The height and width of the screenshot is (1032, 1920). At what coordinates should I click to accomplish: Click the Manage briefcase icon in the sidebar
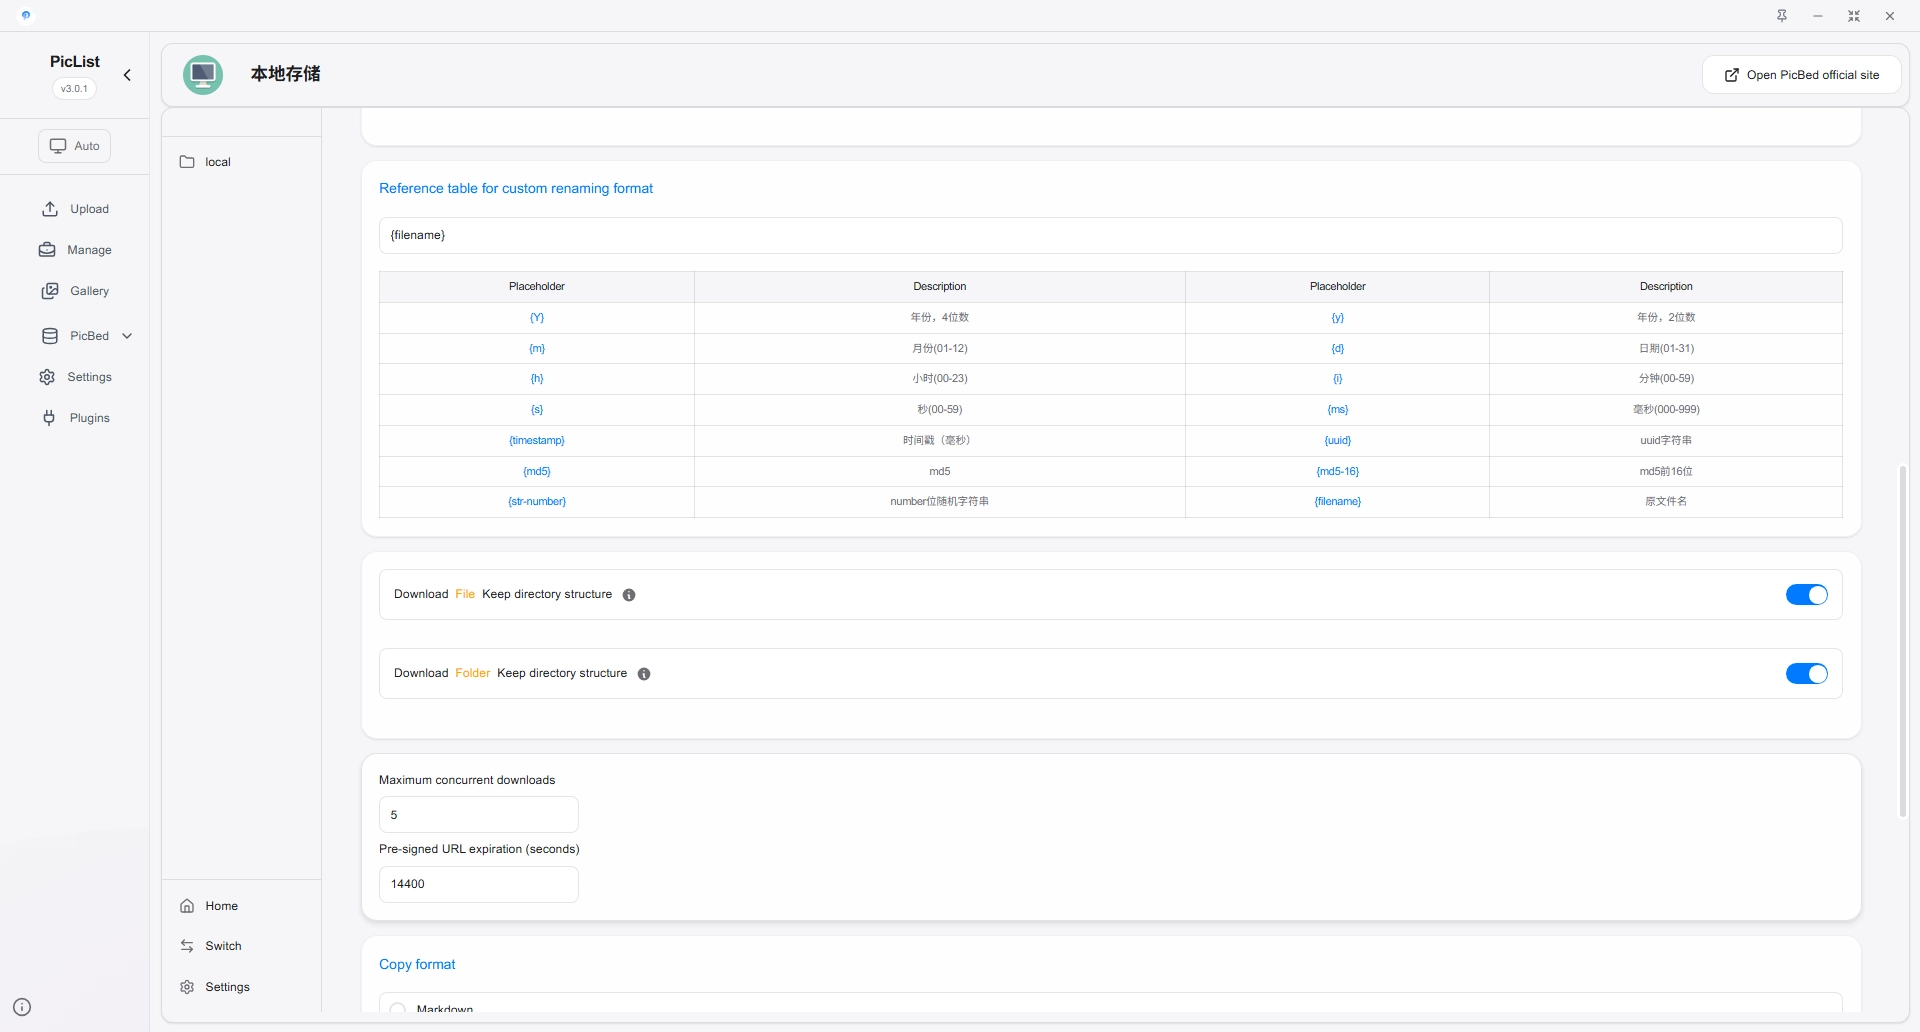47,250
